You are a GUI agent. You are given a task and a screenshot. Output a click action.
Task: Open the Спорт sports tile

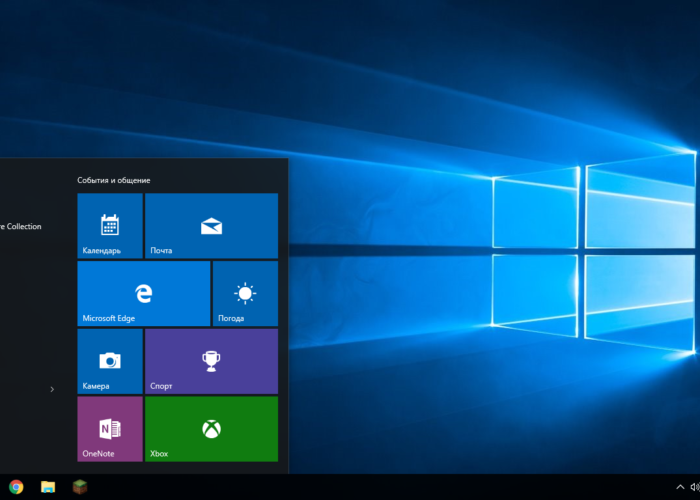point(211,361)
